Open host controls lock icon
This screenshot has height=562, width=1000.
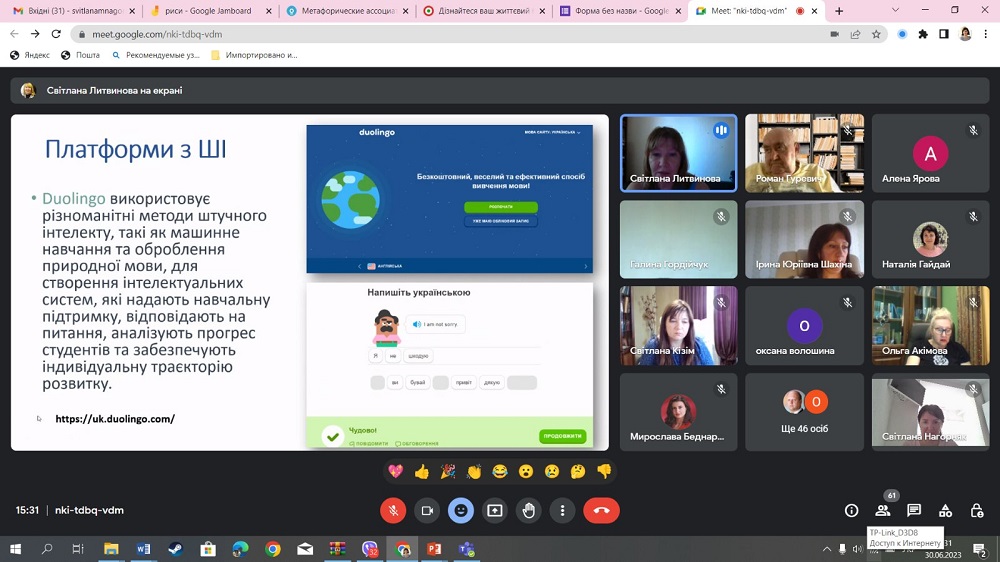pyautogui.click(x=976, y=510)
